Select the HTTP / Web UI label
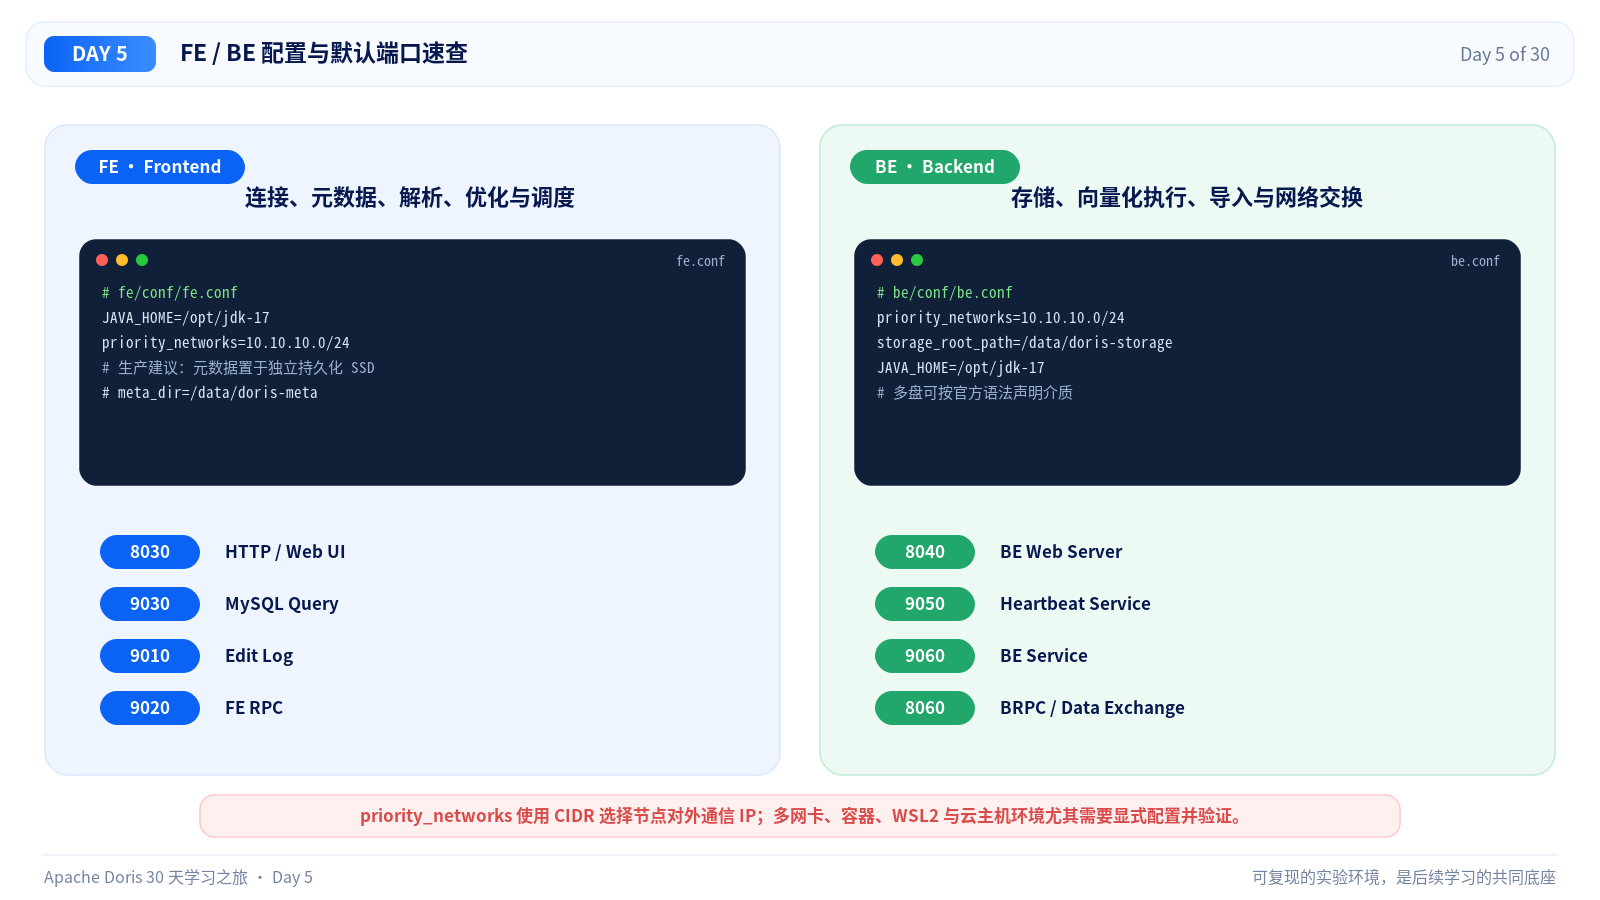1600x900 pixels. coord(285,552)
